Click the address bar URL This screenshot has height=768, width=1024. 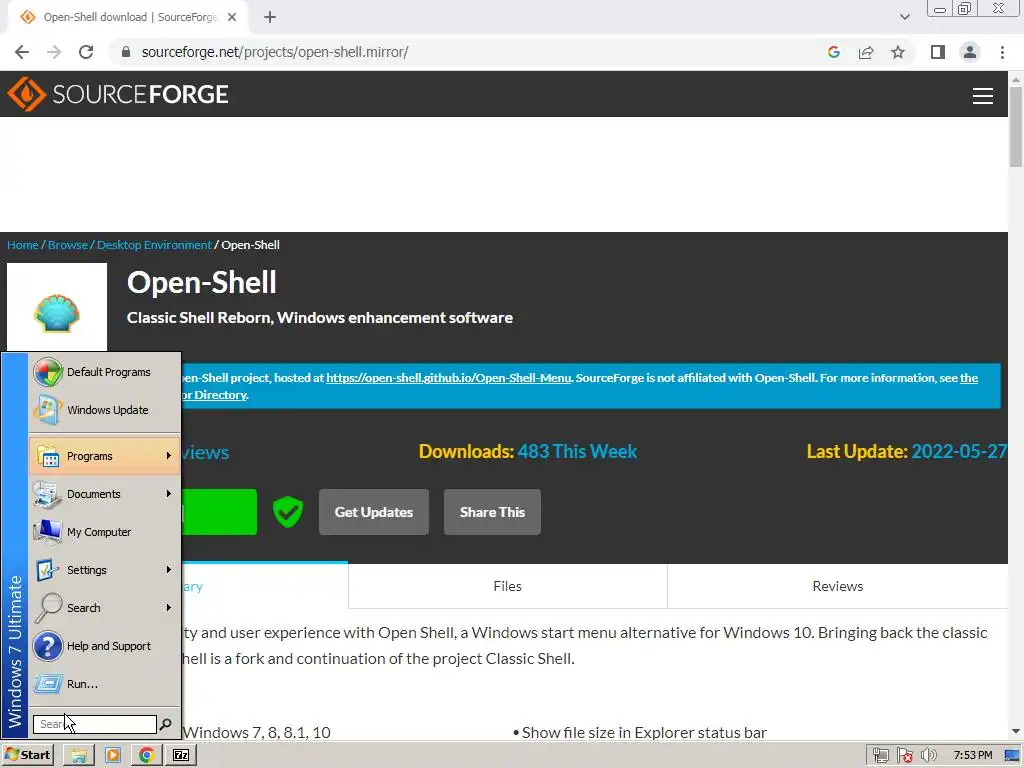pyautogui.click(x=275, y=52)
